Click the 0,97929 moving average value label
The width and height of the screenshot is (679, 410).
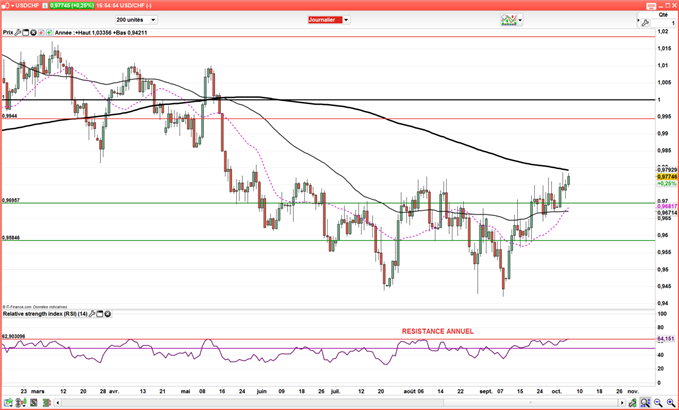667,170
